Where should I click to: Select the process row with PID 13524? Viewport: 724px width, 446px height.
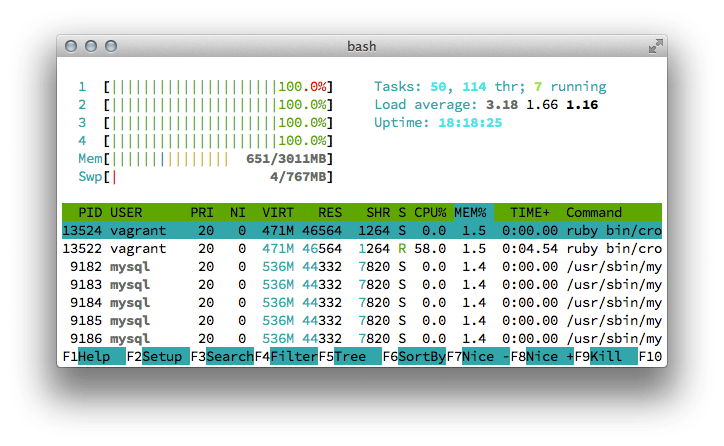point(362,230)
